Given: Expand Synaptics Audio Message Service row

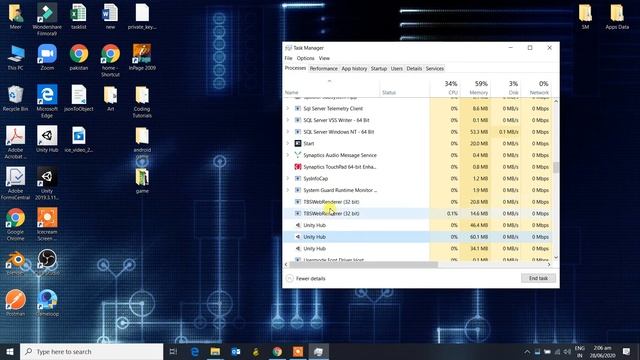Looking at the screenshot, I should point(288,155).
